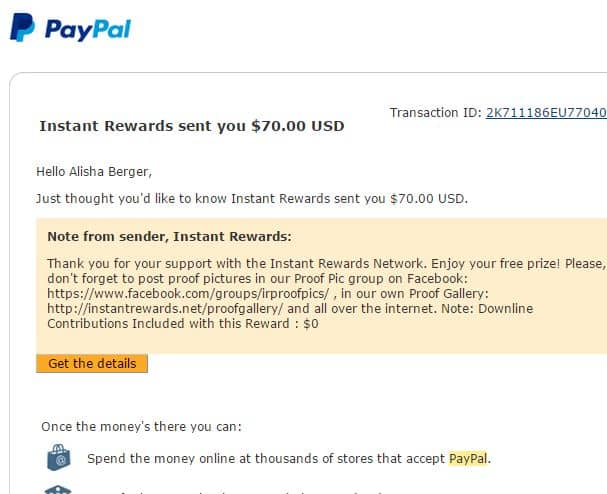The height and width of the screenshot is (494, 607).
Task: Click the Transaction ID label text
Action: pyautogui.click(x=436, y=113)
